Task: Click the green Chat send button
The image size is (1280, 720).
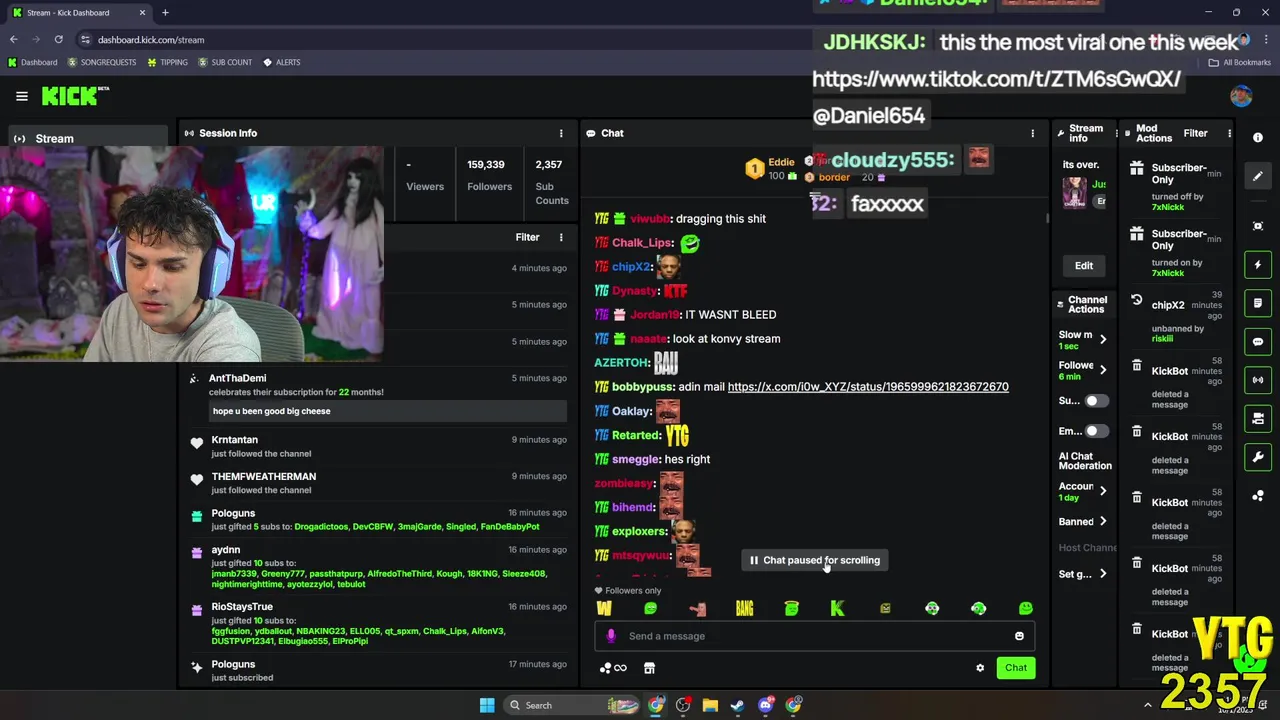Action: point(1016,668)
